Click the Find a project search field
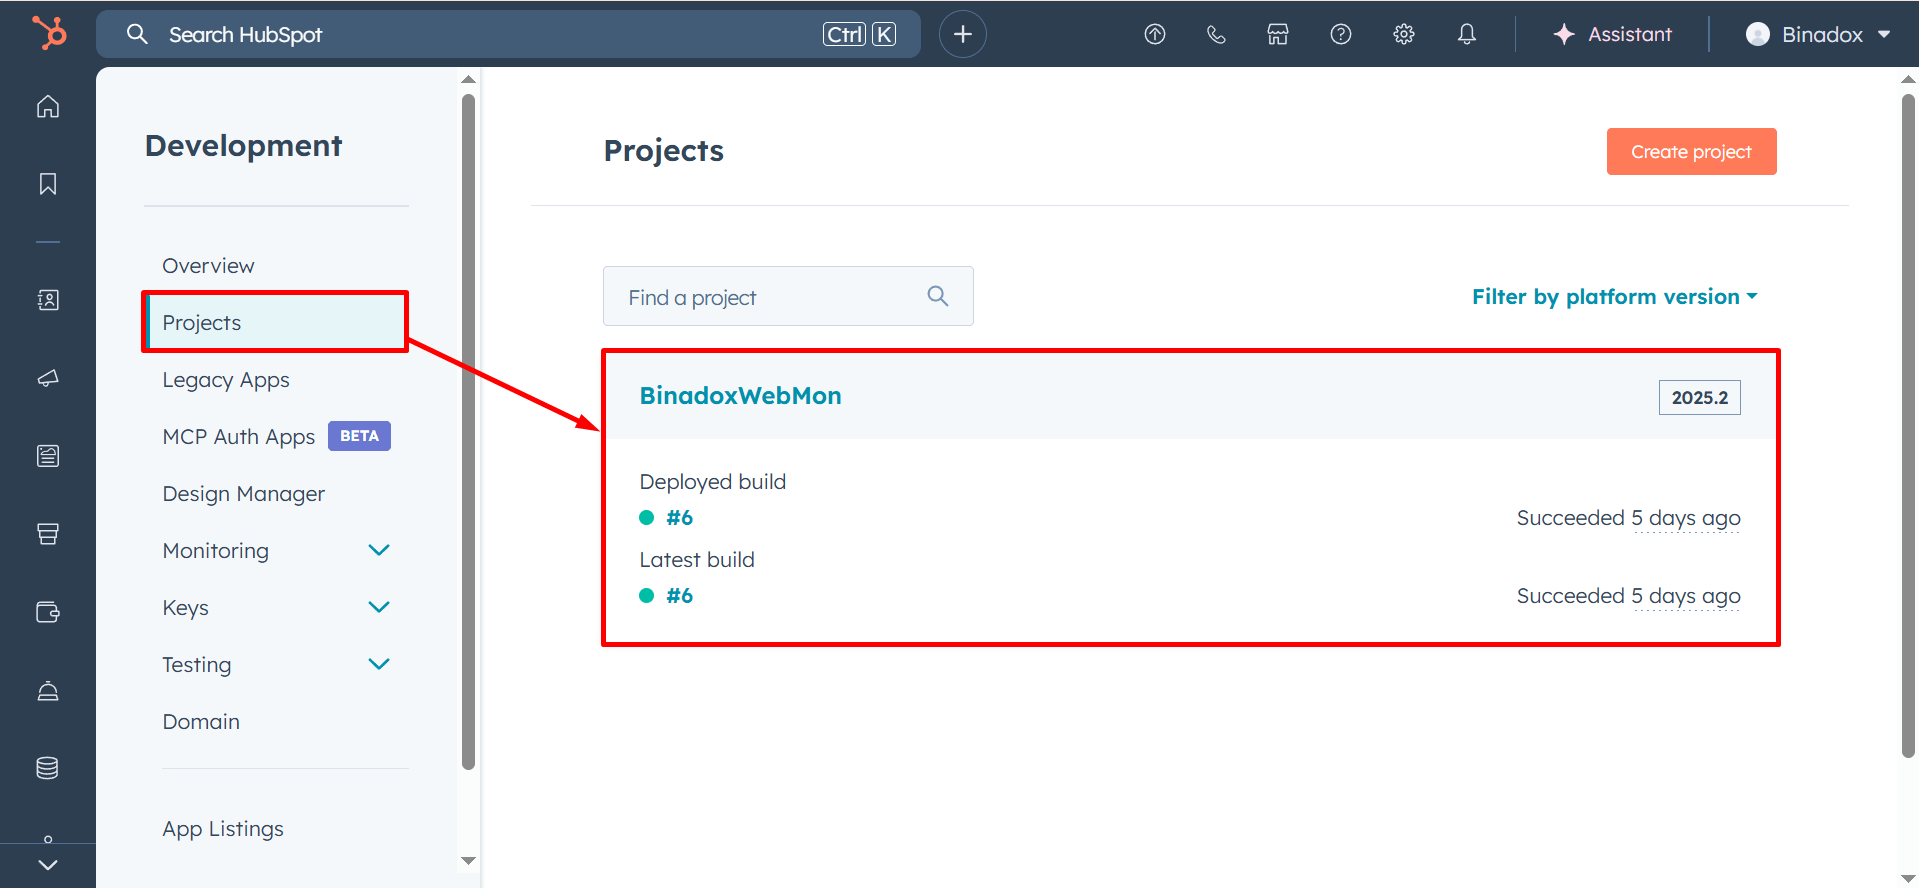Image resolution: width=1919 pixels, height=888 pixels. [x=788, y=296]
